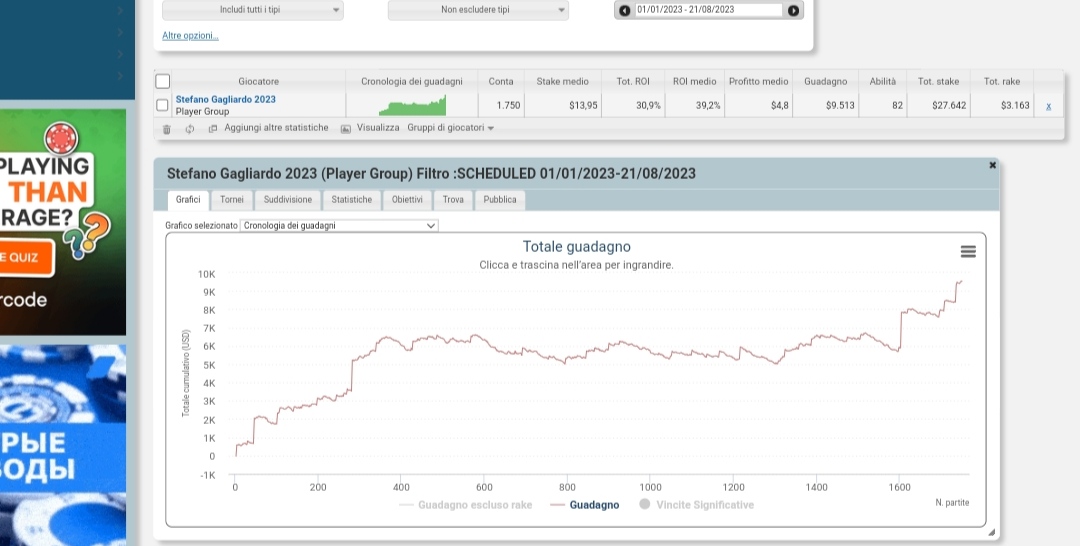The height and width of the screenshot is (546, 1080).
Task: Sort by Profitto medio column header
Action: pos(758,81)
